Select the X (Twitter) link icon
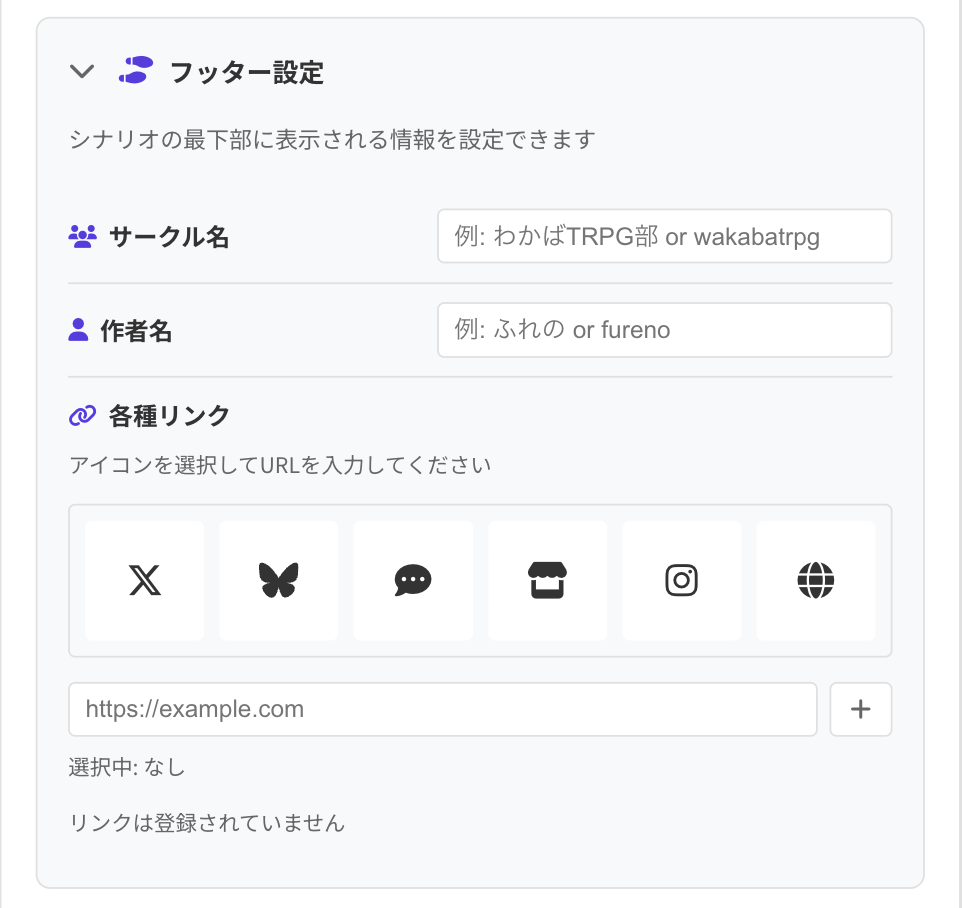Image resolution: width=962 pixels, height=908 pixels. click(145, 580)
